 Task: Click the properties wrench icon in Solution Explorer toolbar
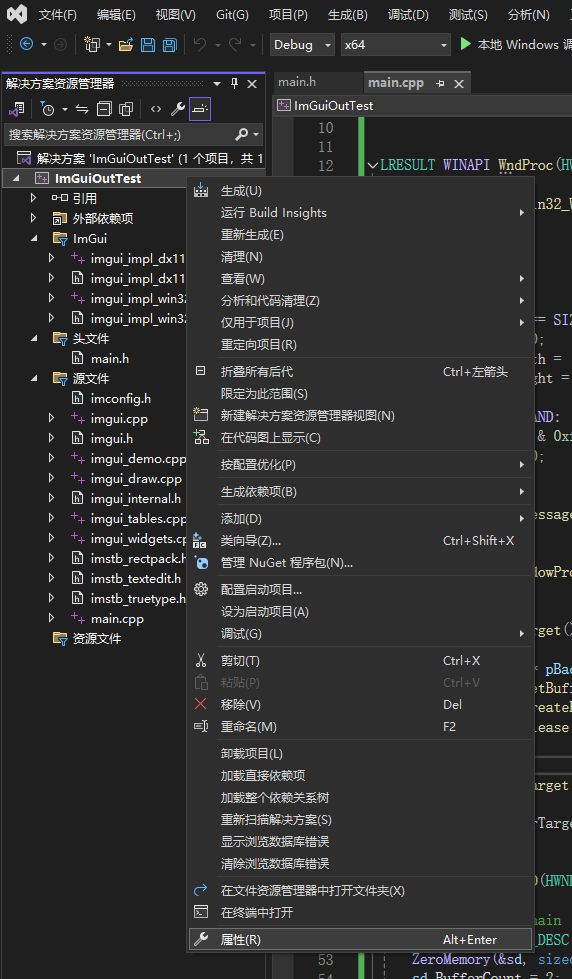tap(178, 109)
